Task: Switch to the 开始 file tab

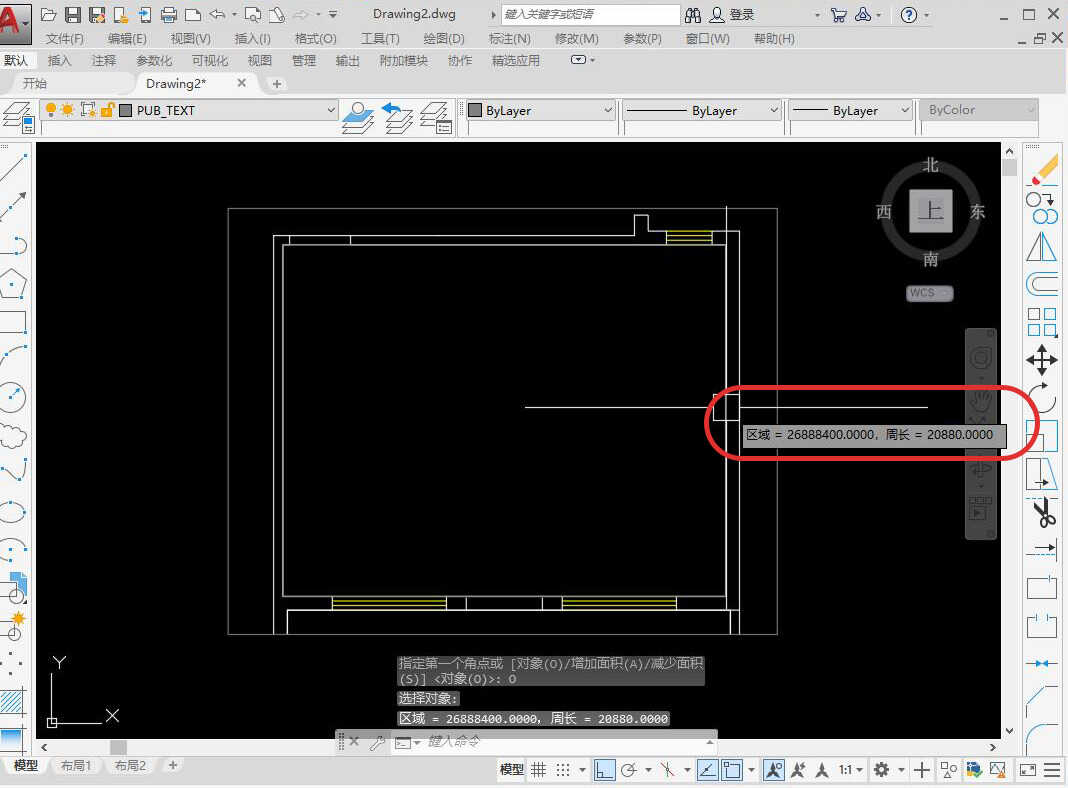Action: [x=35, y=83]
